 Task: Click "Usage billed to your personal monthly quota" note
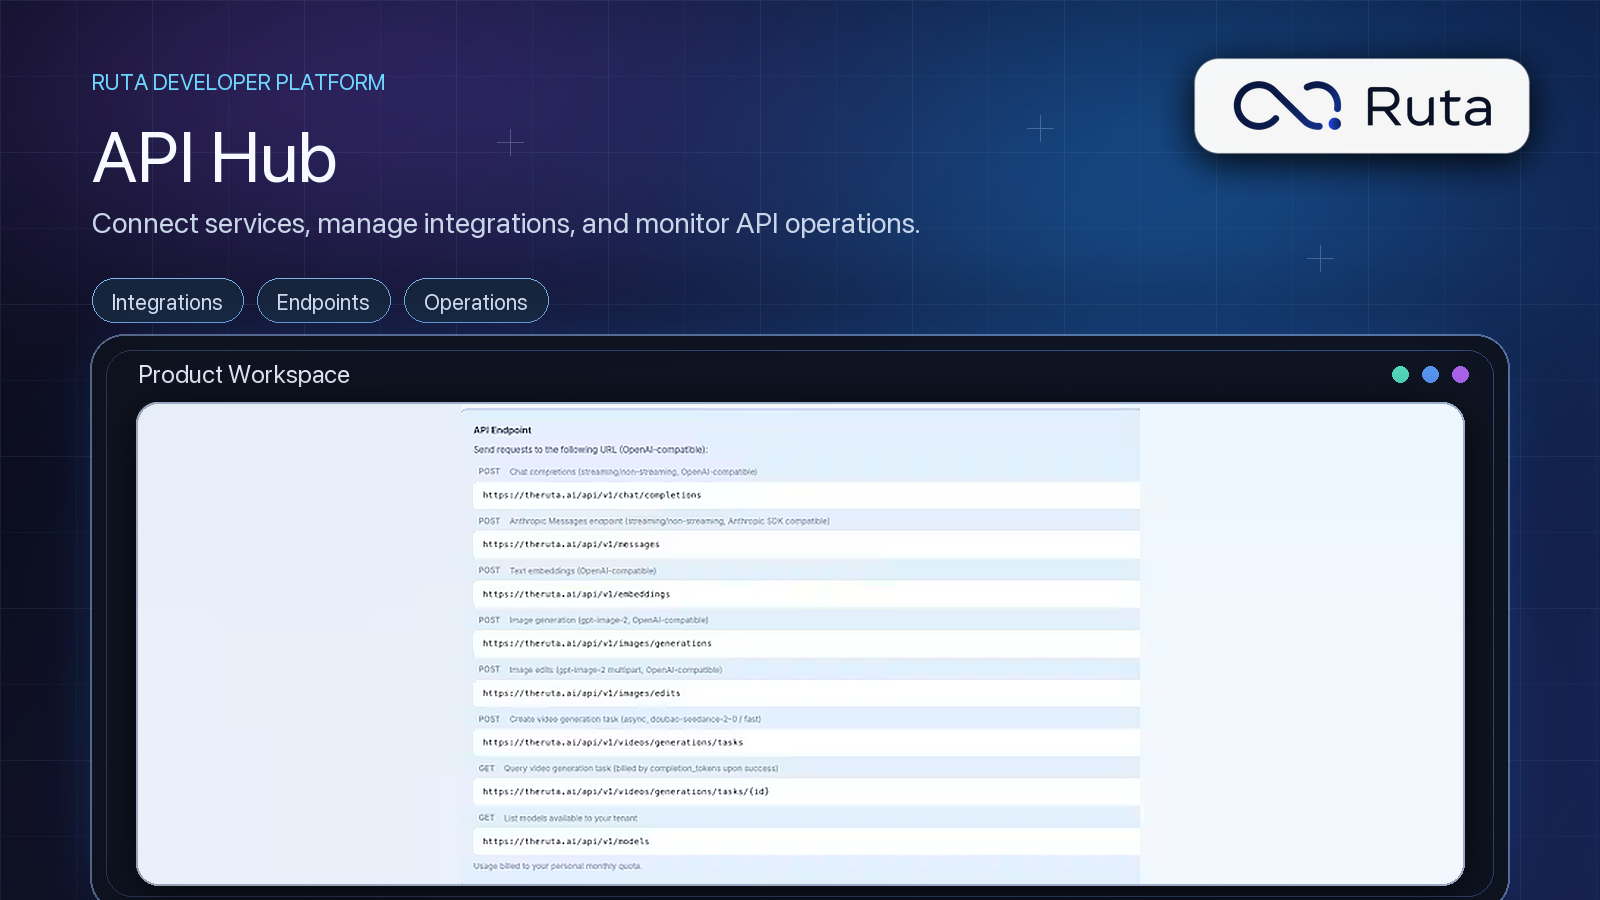click(557, 866)
